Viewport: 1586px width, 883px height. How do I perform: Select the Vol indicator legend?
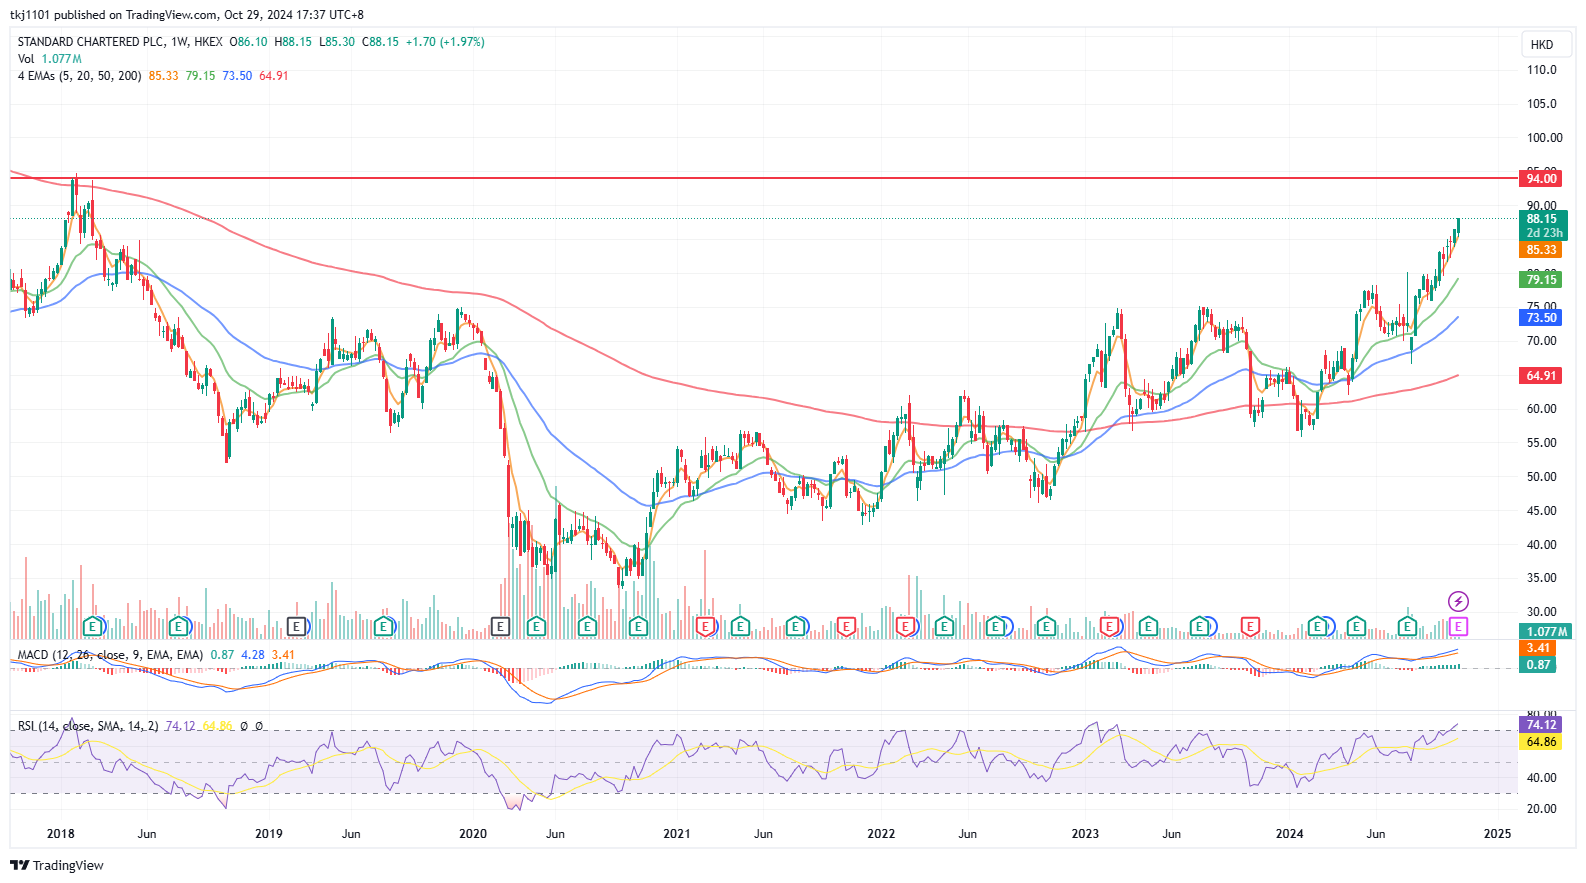26,59
